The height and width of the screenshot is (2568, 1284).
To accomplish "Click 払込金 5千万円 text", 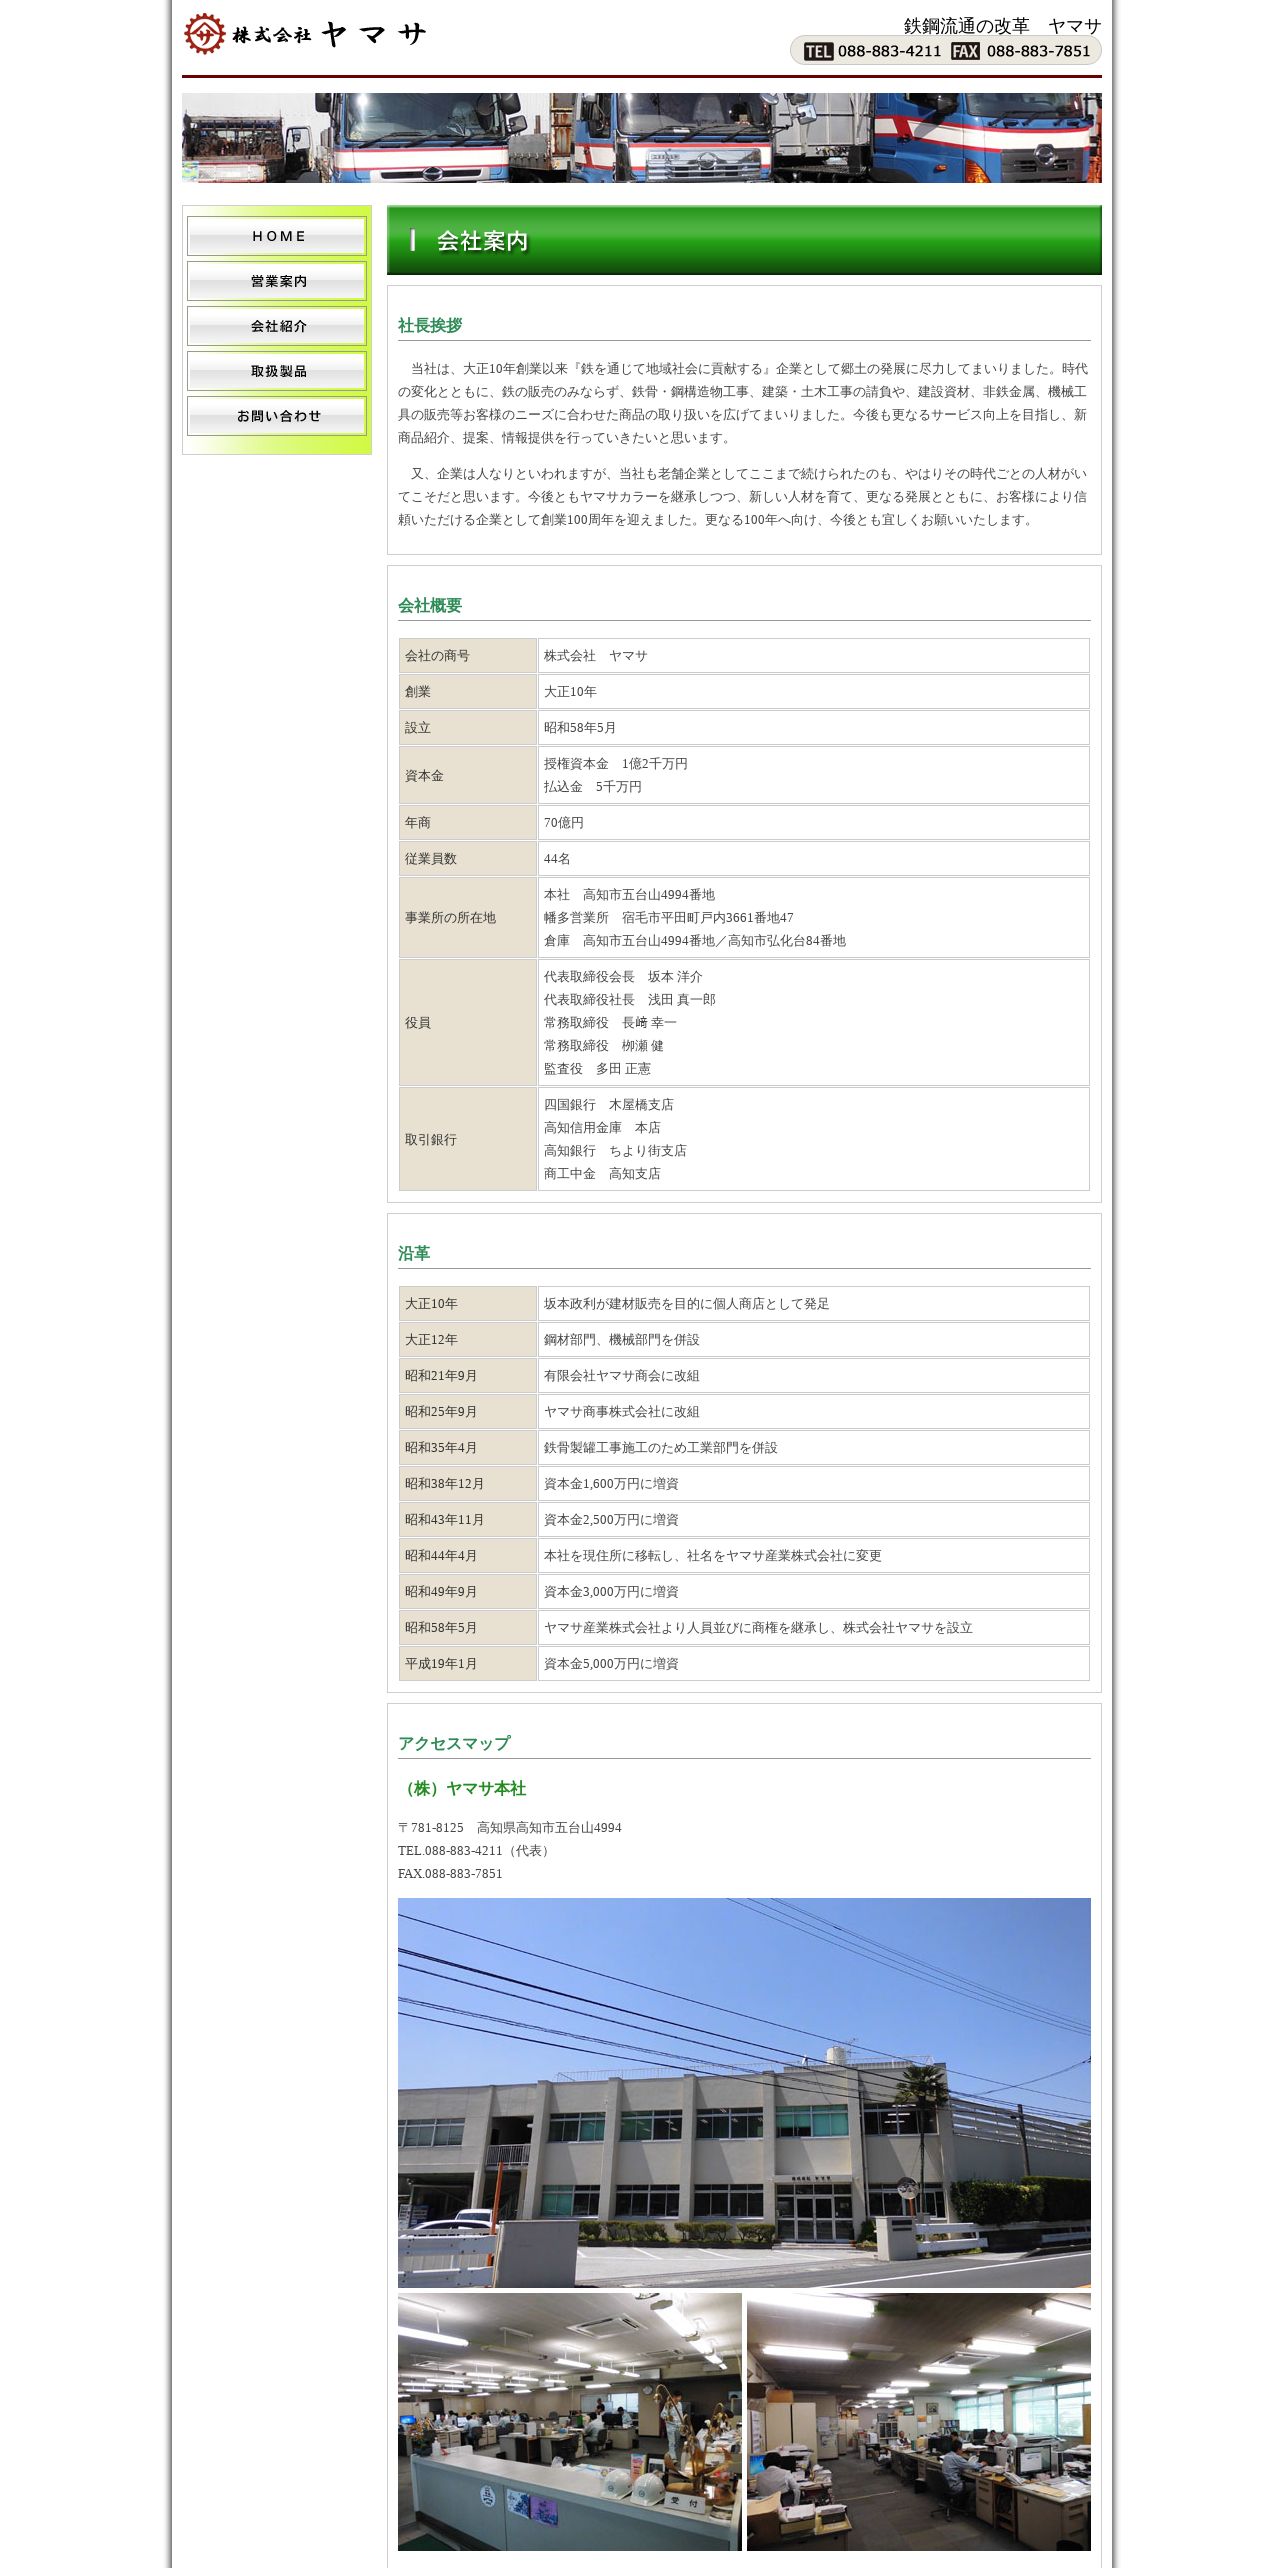I will click(593, 787).
